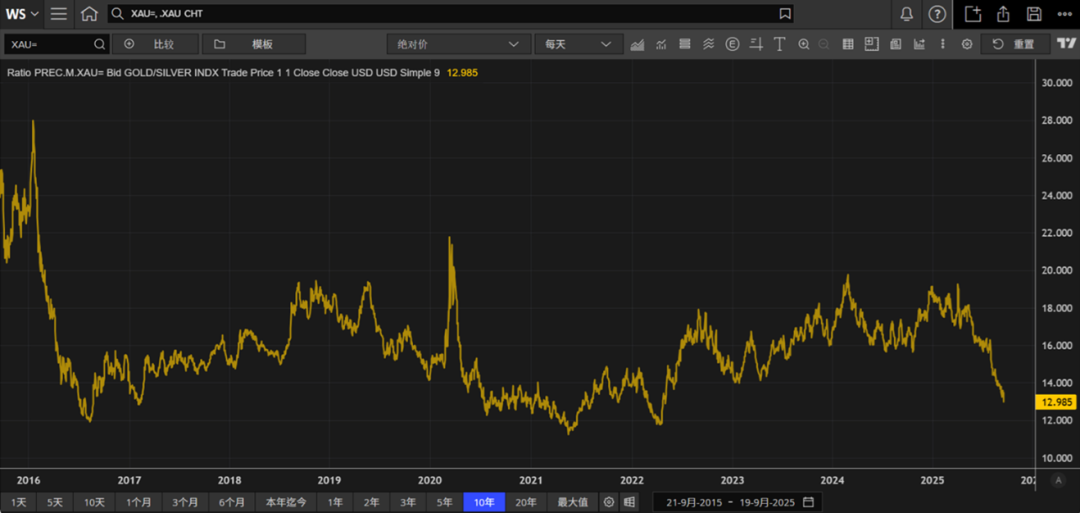Click the events E circle icon
The height and width of the screenshot is (513, 1080).
coord(732,44)
